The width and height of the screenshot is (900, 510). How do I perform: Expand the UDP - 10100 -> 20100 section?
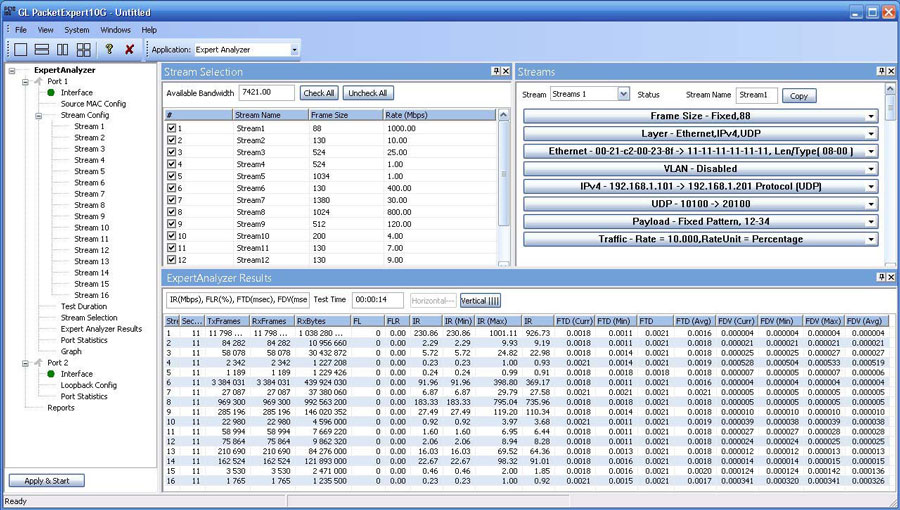click(x=701, y=204)
